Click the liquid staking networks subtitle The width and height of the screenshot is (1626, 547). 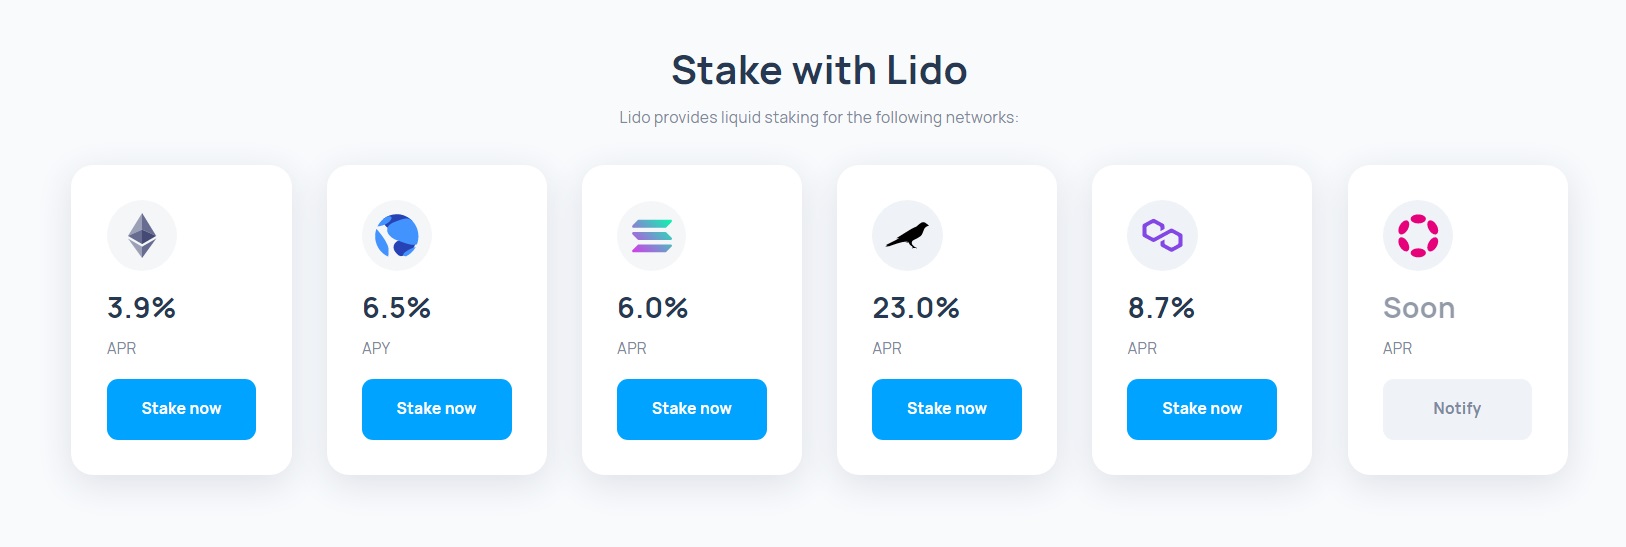click(x=819, y=118)
